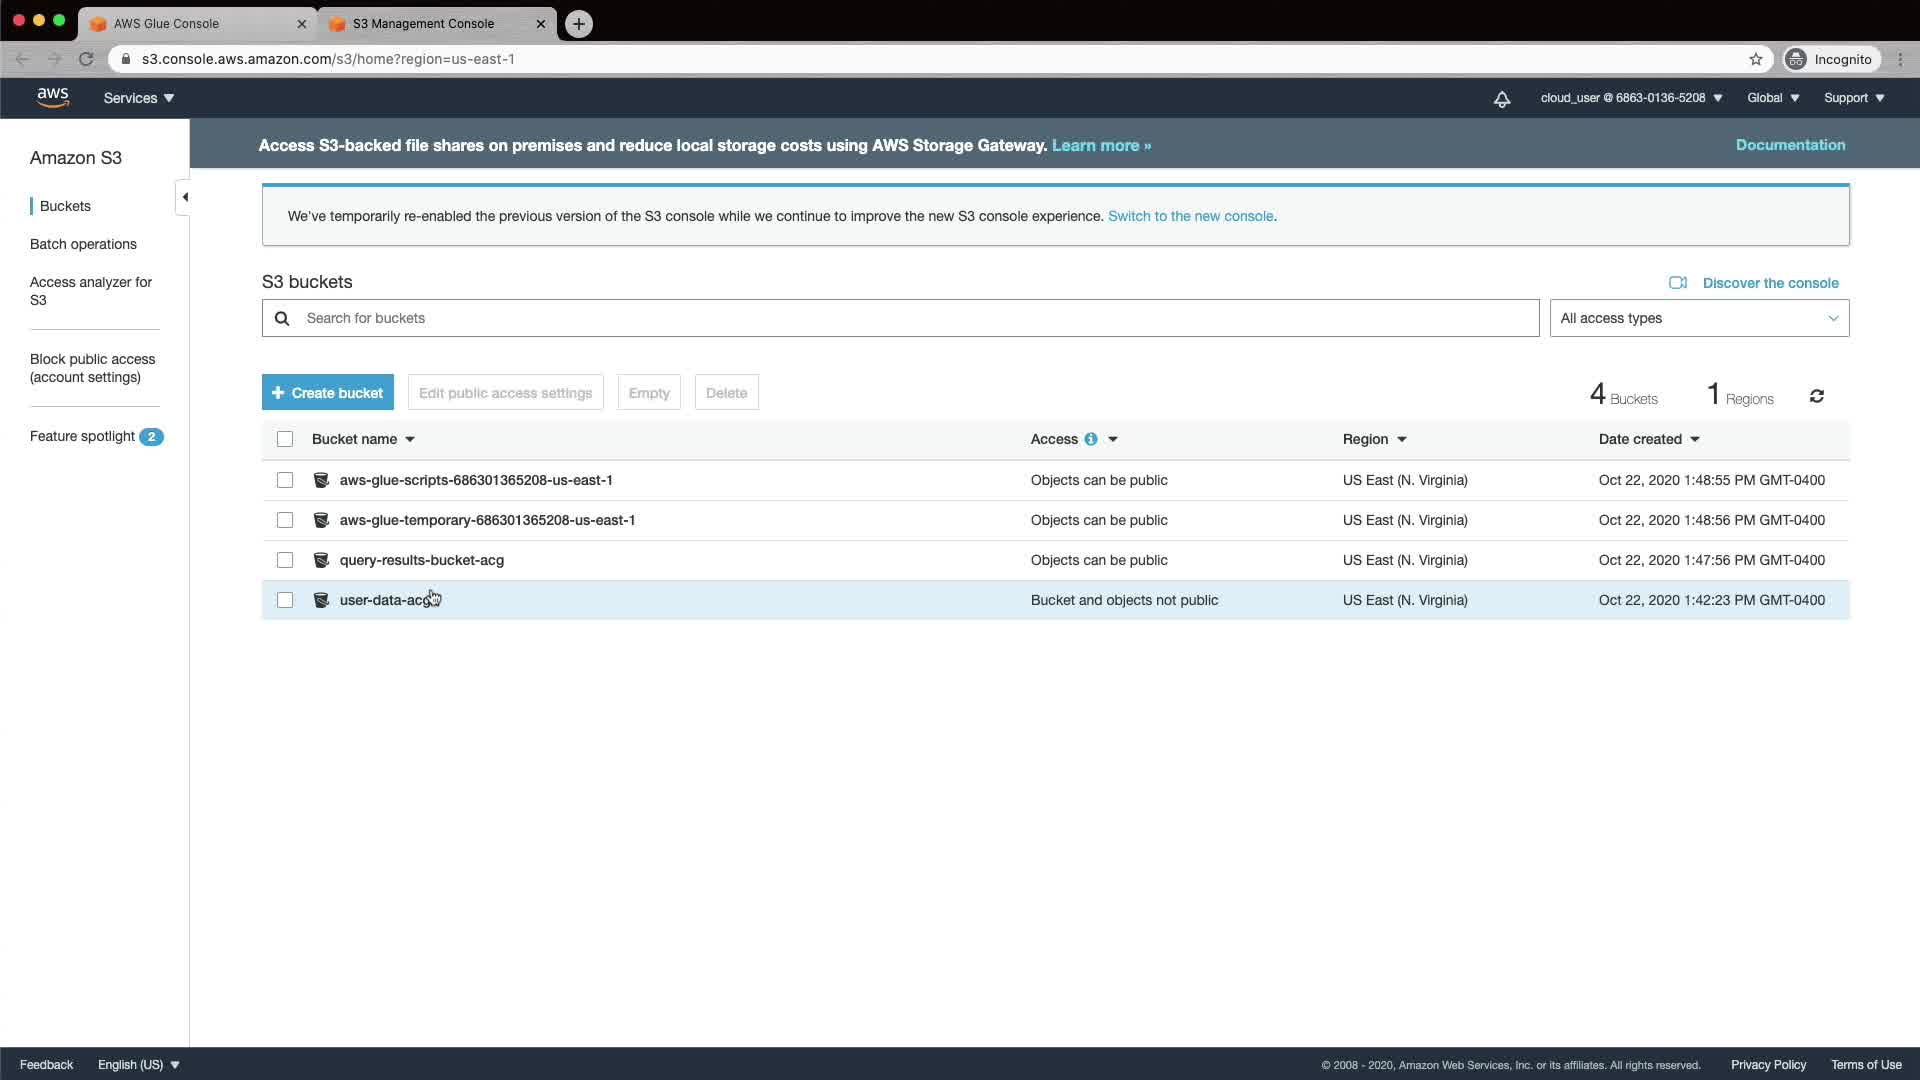Open the cloud_user account dropdown
The image size is (1920, 1080).
click(x=1630, y=98)
